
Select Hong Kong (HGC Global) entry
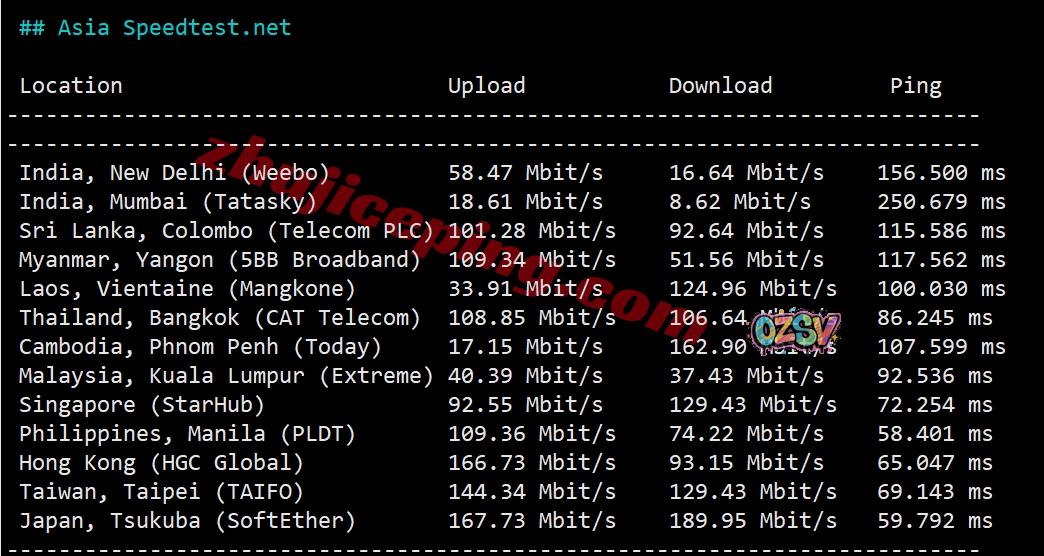(x=161, y=463)
